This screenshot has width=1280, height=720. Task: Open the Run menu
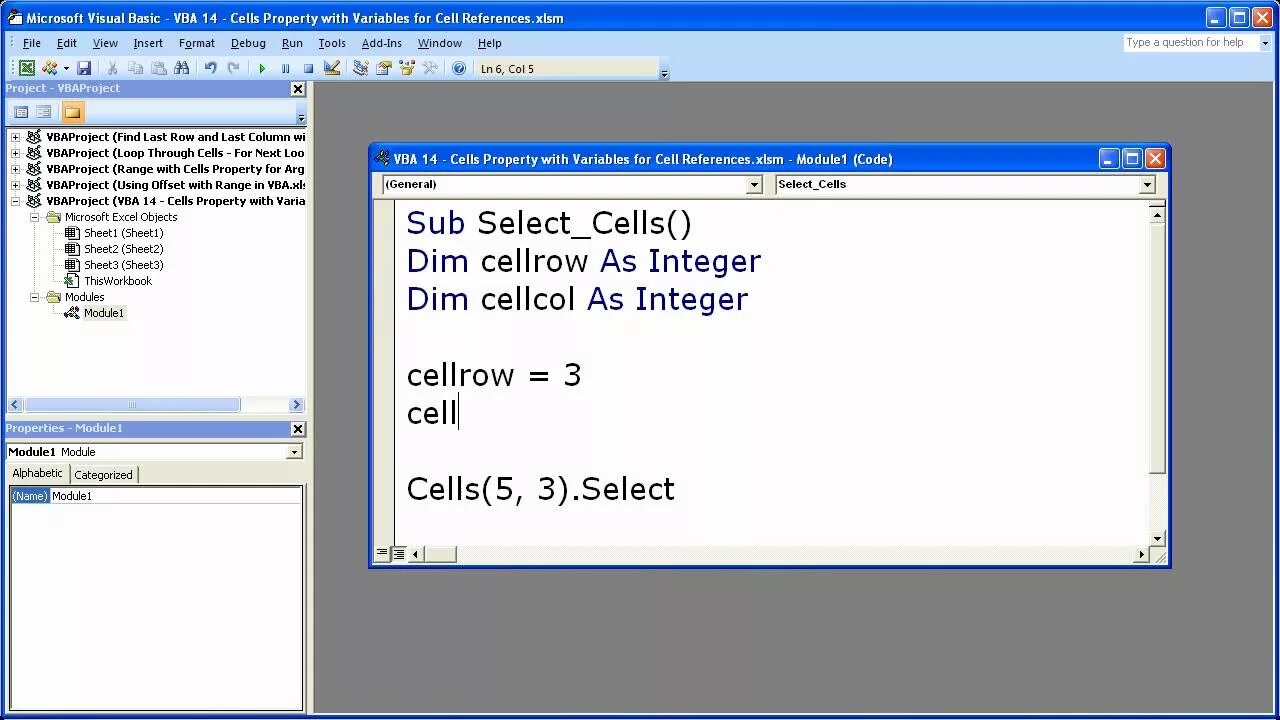click(292, 43)
